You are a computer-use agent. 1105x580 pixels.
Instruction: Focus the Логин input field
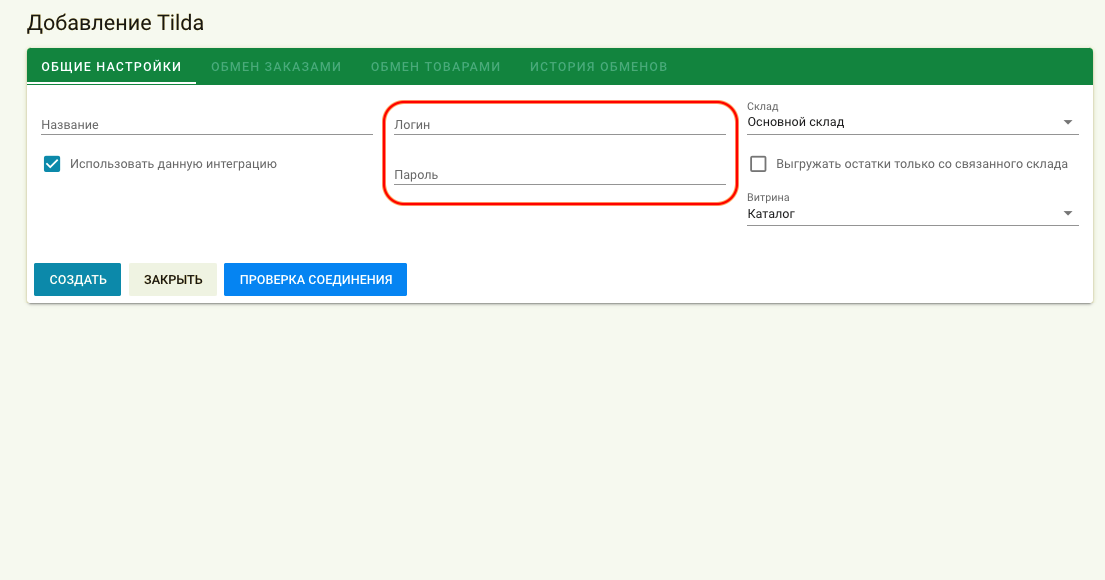pos(560,125)
